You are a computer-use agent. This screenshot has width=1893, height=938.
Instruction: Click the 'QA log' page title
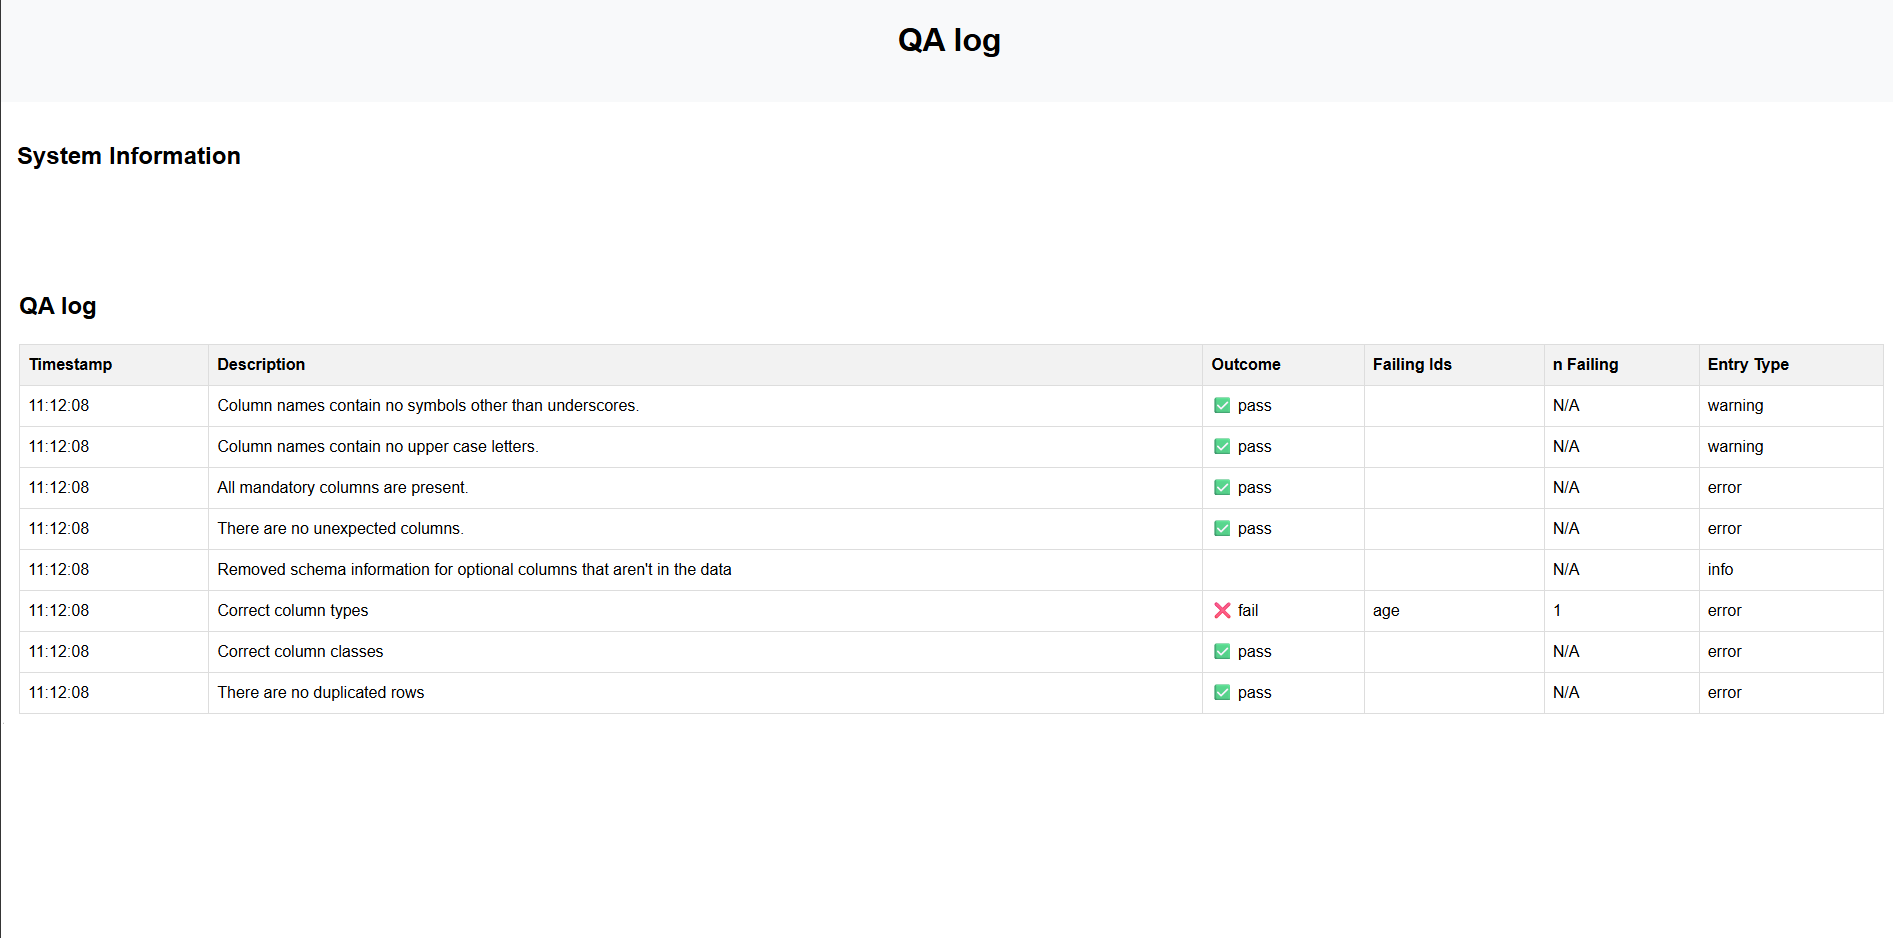coord(948,40)
